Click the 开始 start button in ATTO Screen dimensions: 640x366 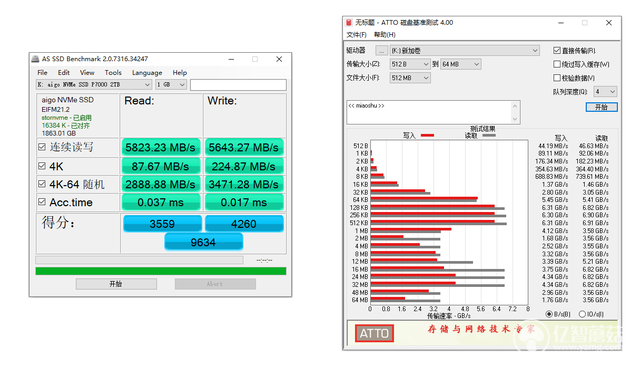pyautogui.click(x=602, y=107)
